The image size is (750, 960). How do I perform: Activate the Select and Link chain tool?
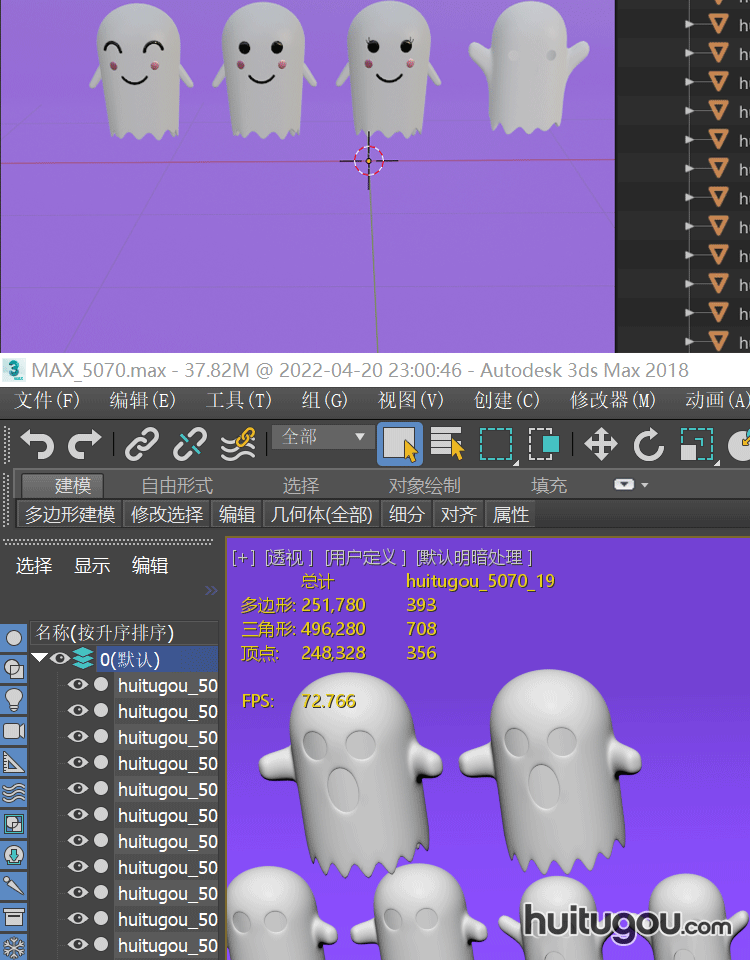[142, 443]
